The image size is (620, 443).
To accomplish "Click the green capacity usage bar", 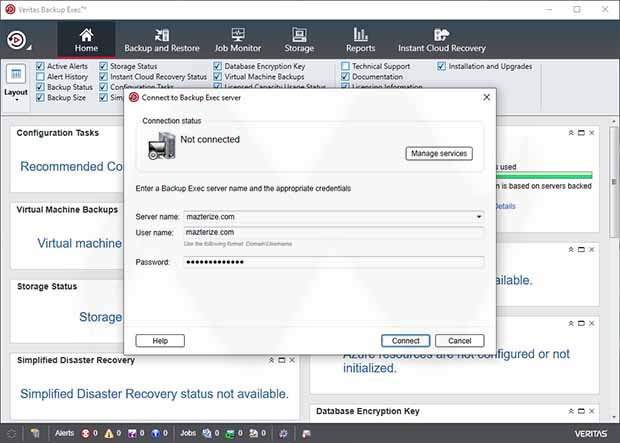I will (544, 175).
